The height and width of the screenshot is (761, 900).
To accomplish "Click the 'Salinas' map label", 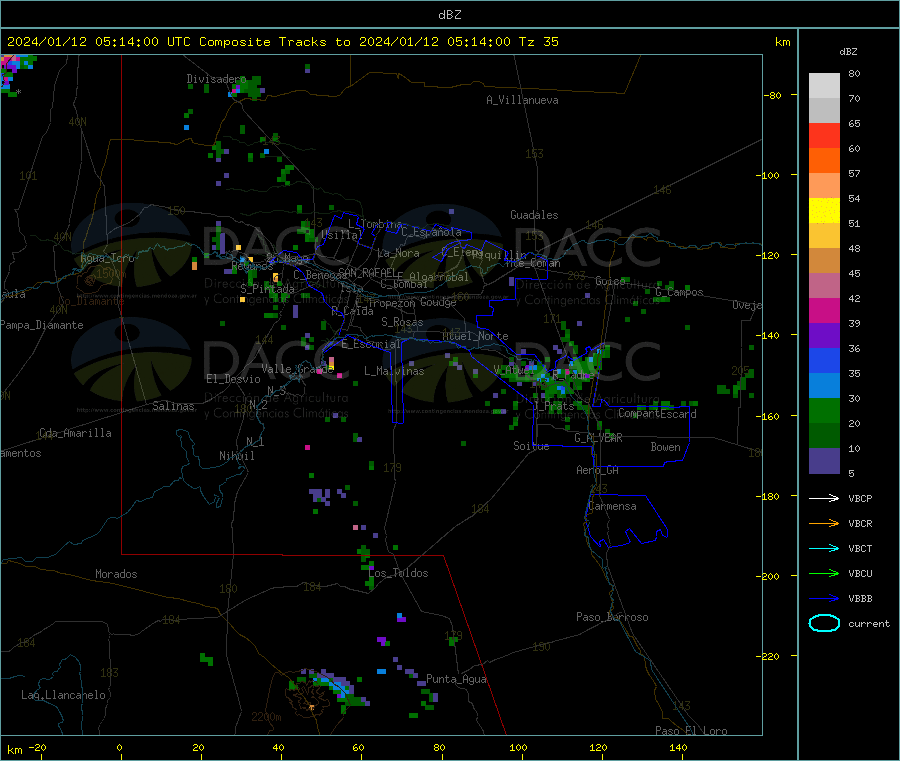I will click(x=173, y=406).
